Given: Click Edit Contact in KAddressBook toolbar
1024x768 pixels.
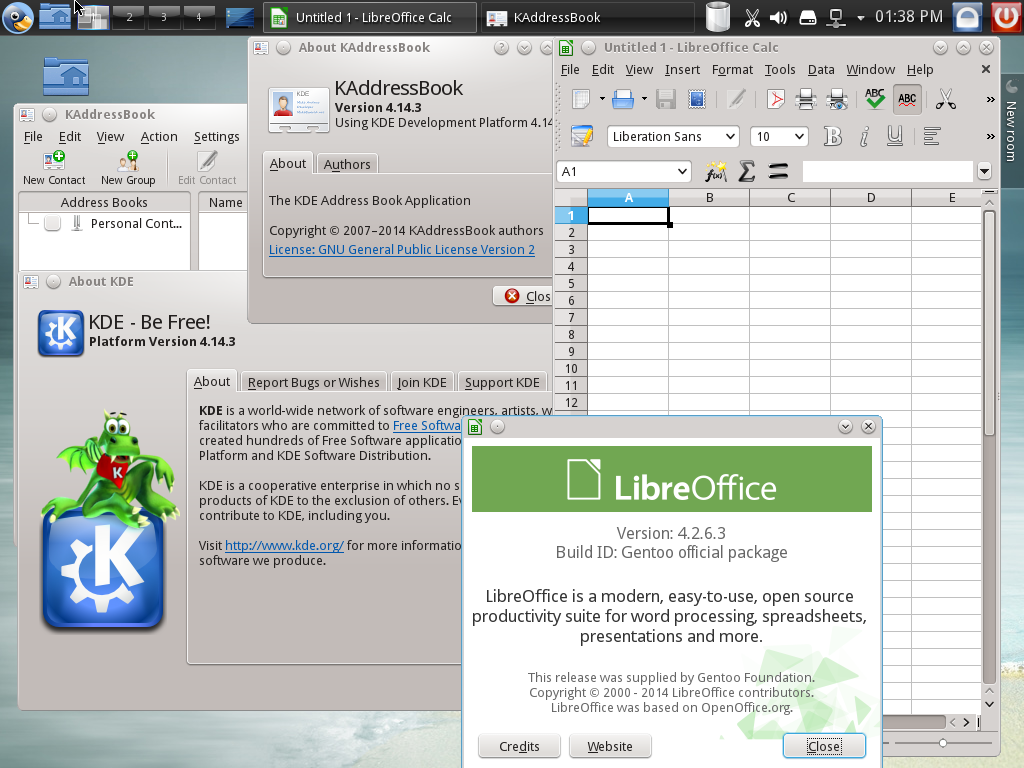Looking at the screenshot, I should [x=207, y=168].
